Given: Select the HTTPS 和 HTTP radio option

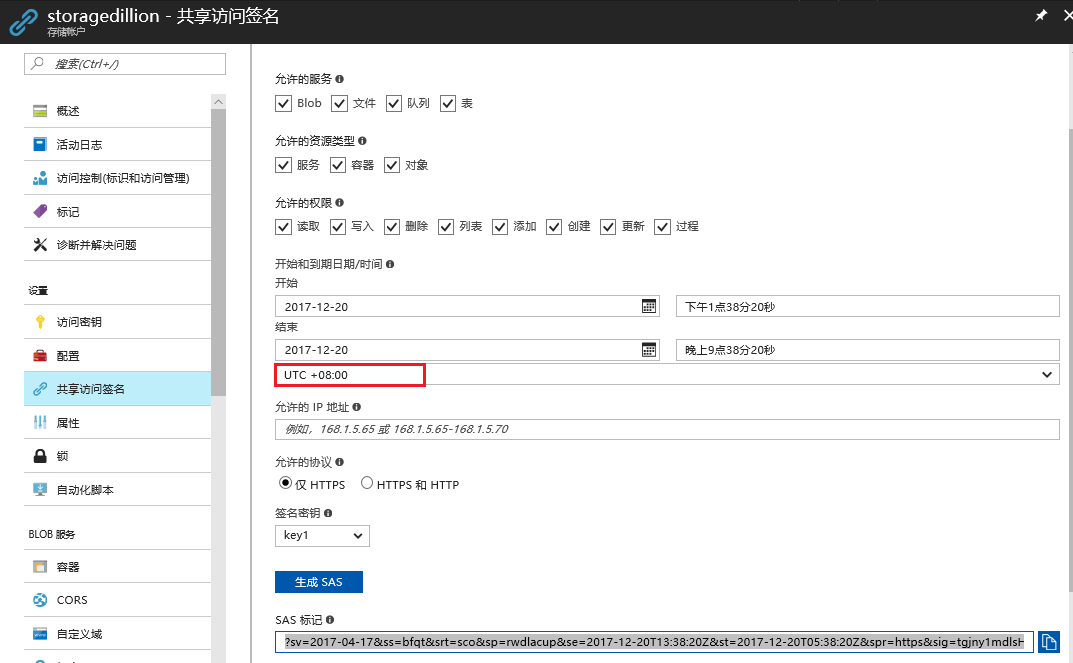Looking at the screenshot, I should click(x=367, y=484).
